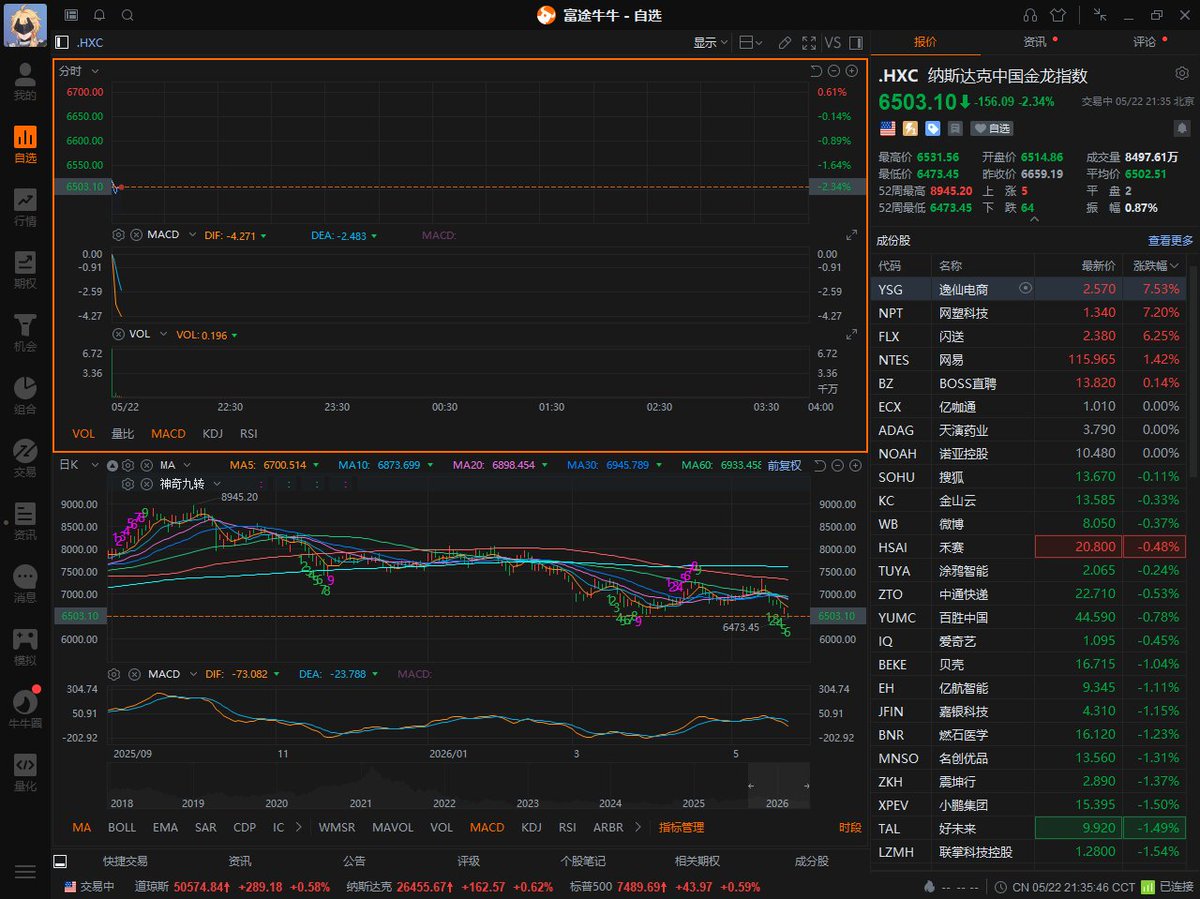Switch to the 评论 tab

point(1145,42)
